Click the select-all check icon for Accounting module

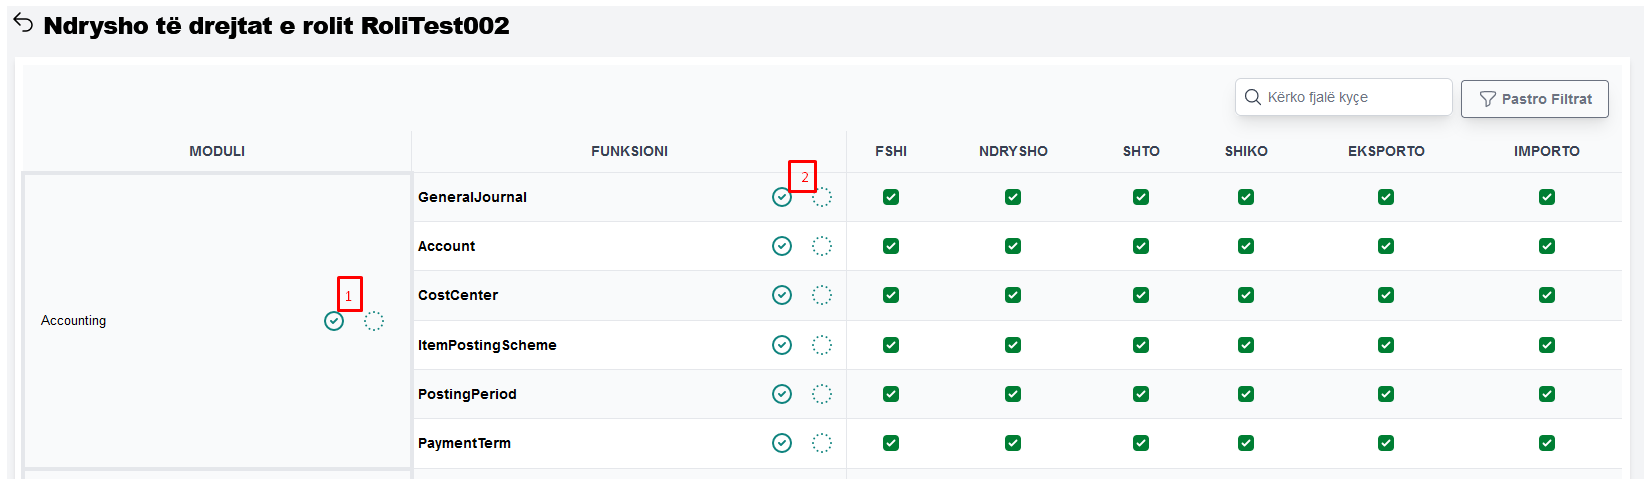coord(334,321)
